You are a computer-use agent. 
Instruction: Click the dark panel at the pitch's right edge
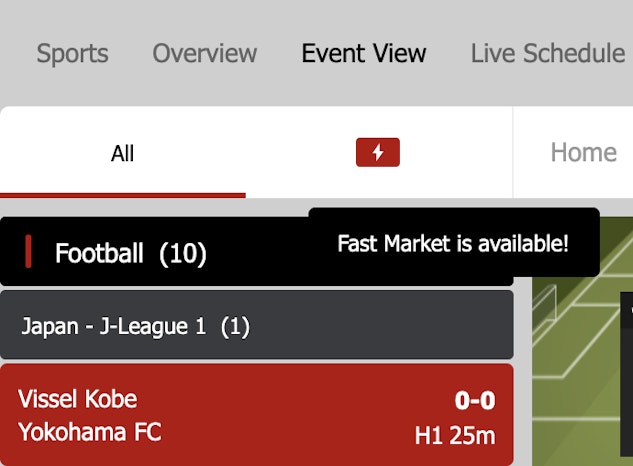[x=626, y=380]
